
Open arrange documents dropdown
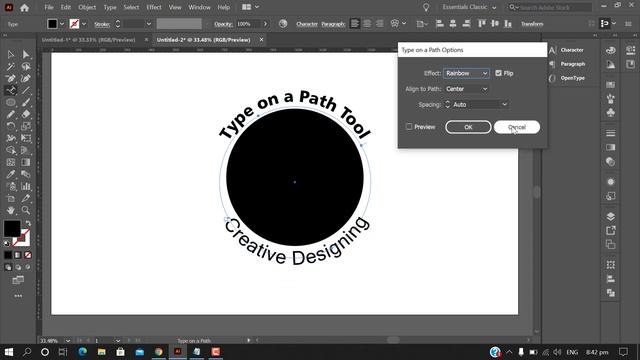coord(250,7)
